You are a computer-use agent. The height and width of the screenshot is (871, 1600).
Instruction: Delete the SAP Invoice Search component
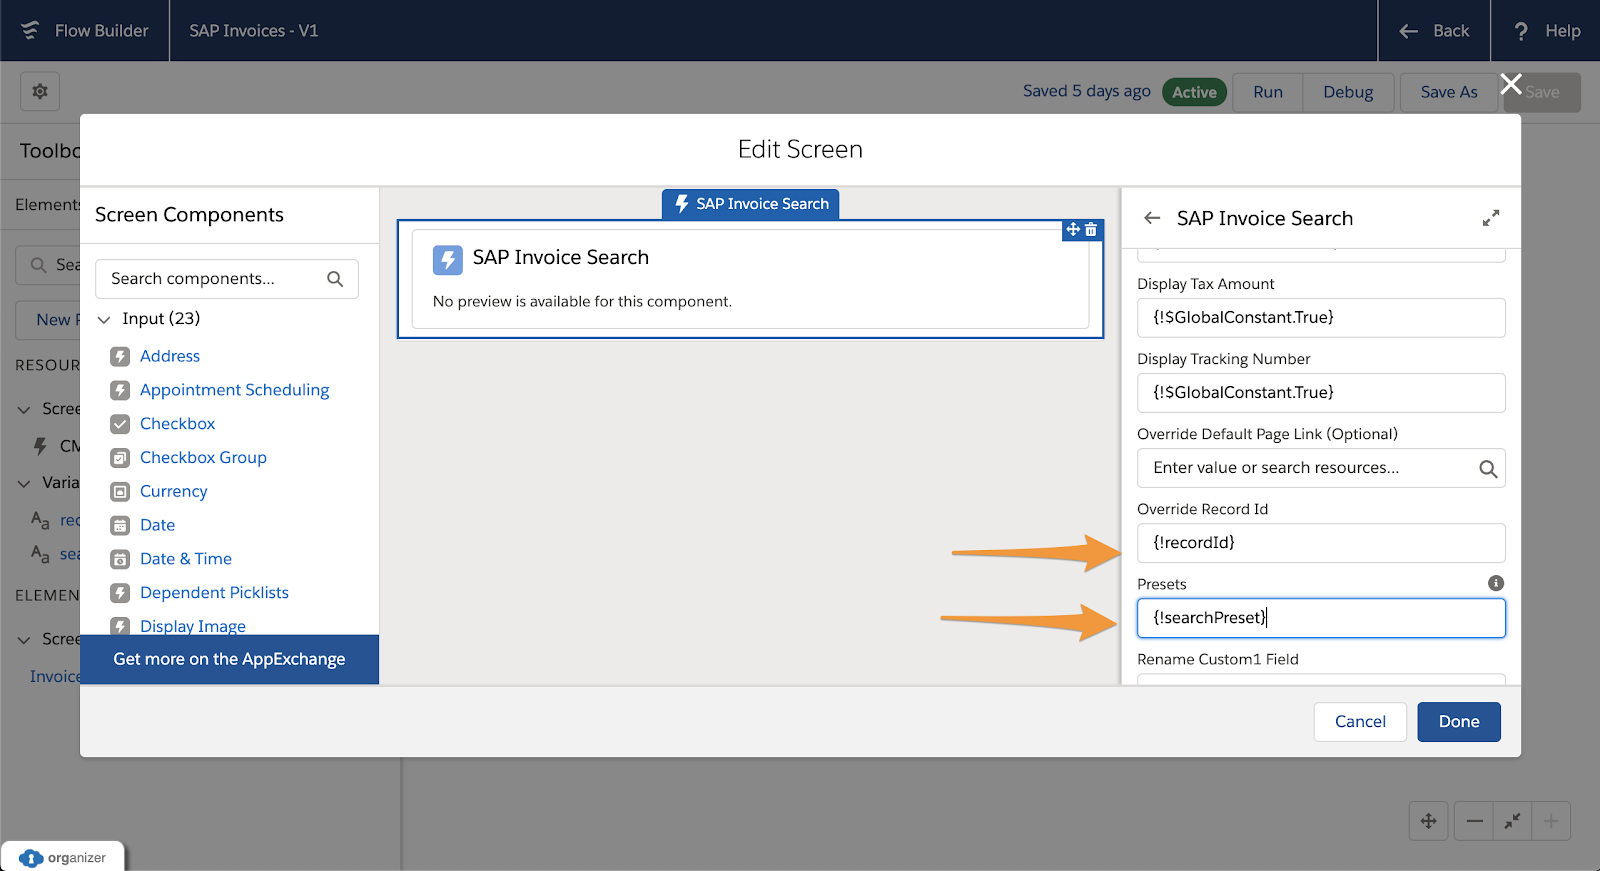(1091, 230)
